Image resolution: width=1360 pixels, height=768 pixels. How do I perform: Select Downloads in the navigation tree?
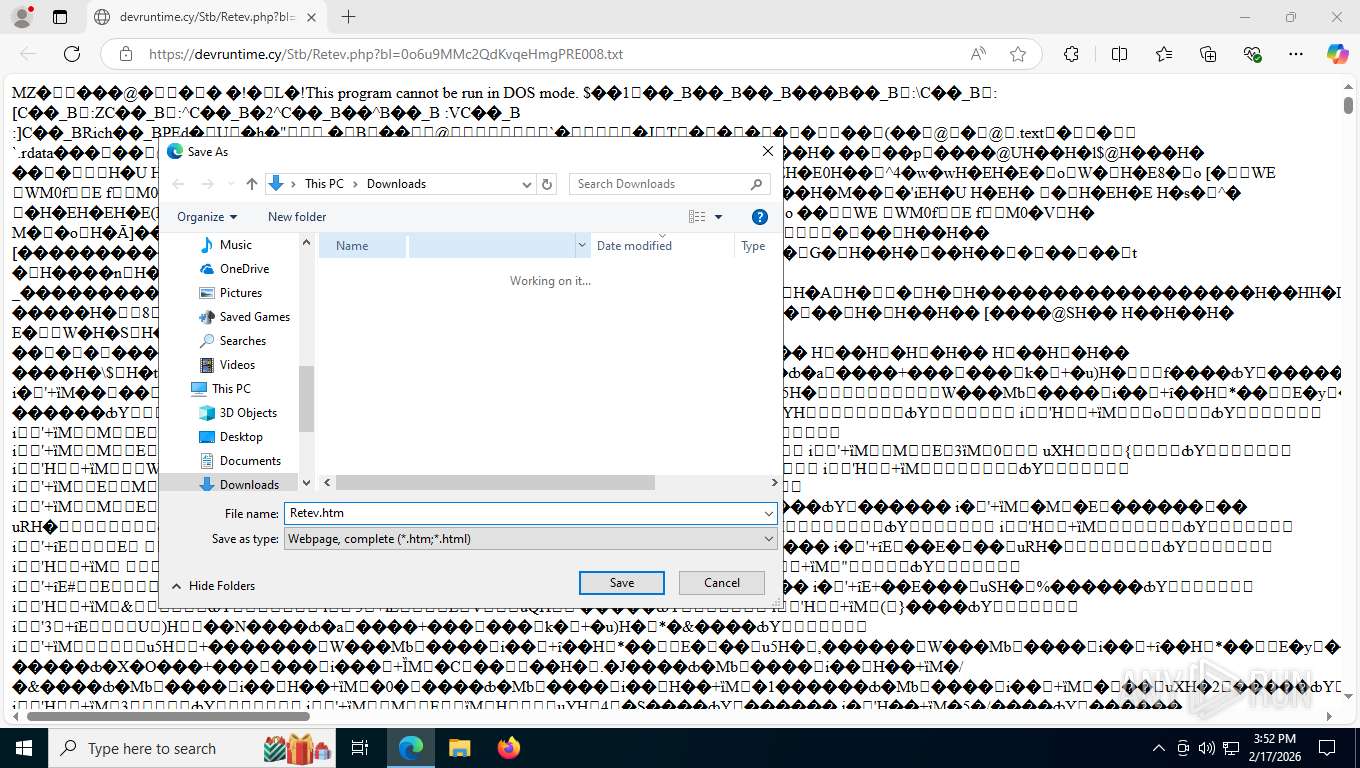pos(249,485)
